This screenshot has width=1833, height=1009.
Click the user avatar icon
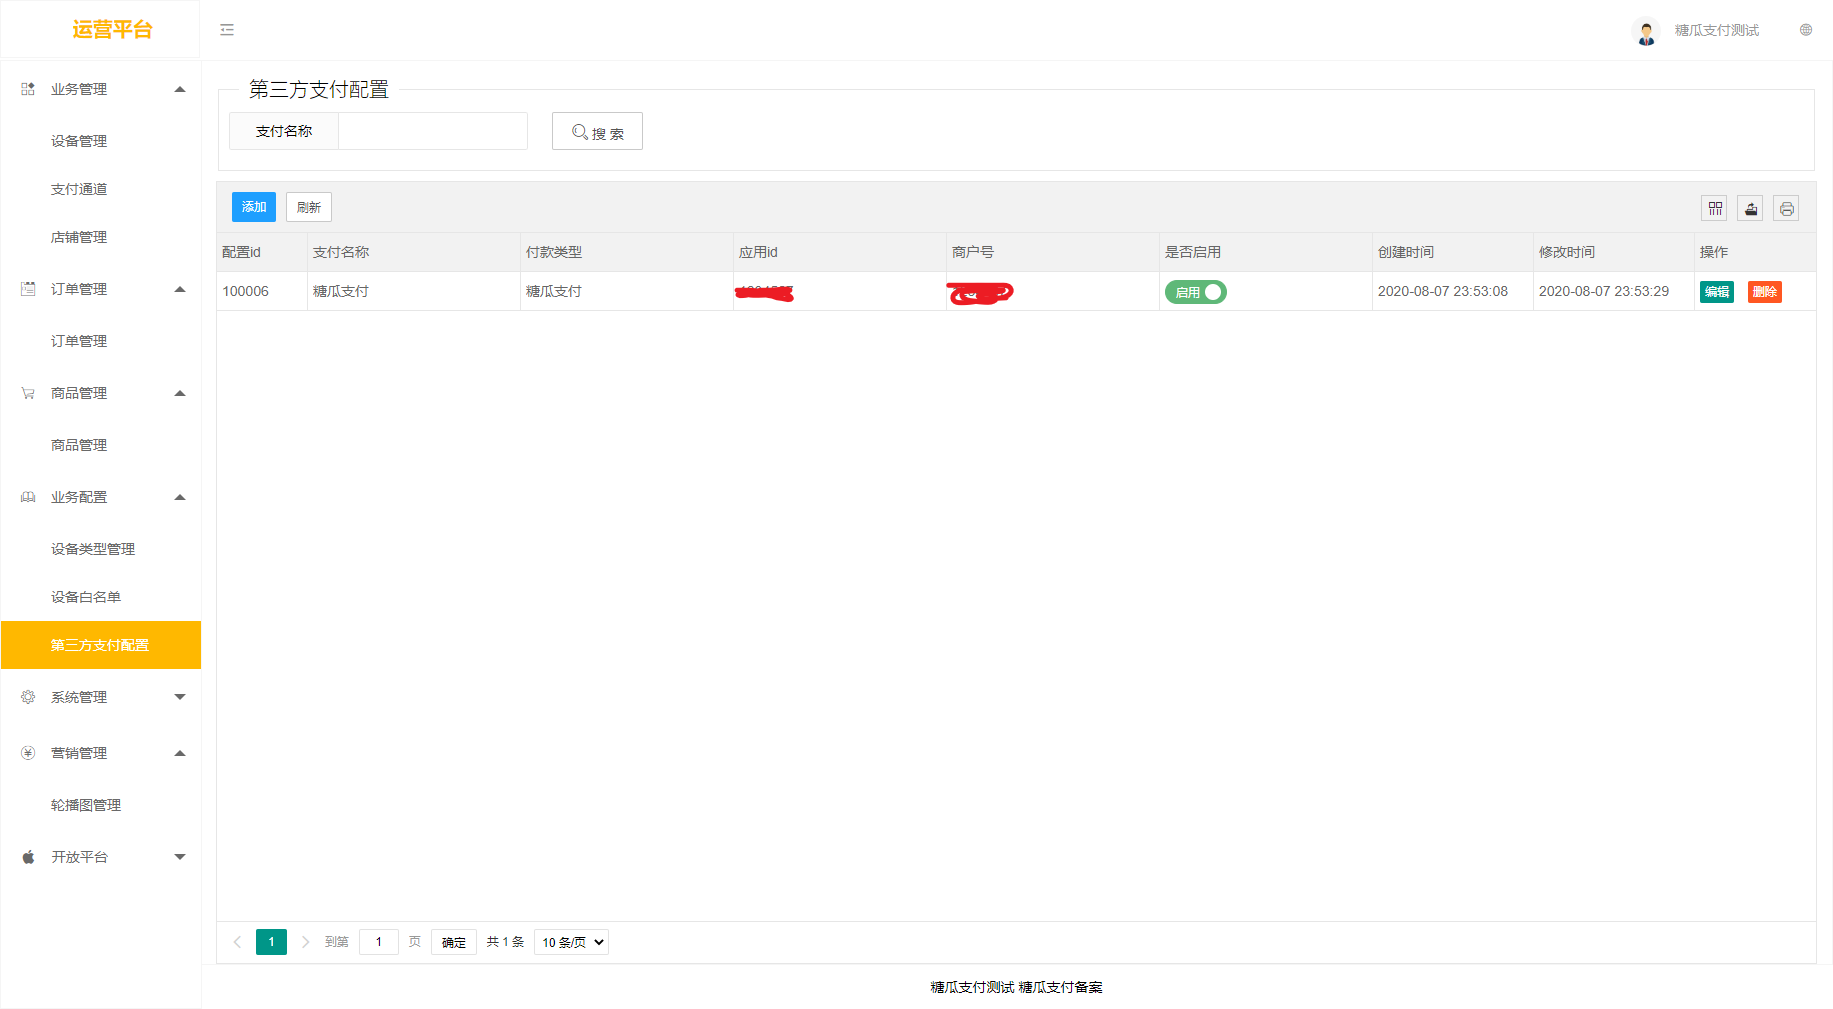click(1645, 31)
